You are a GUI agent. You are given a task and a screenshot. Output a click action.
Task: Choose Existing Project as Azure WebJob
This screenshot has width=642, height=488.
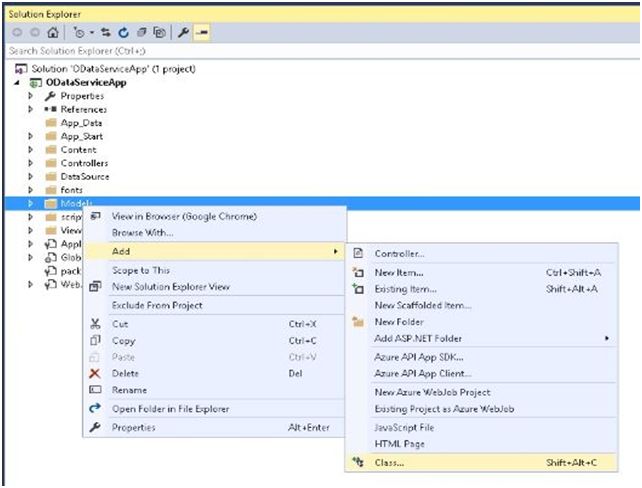444,409
